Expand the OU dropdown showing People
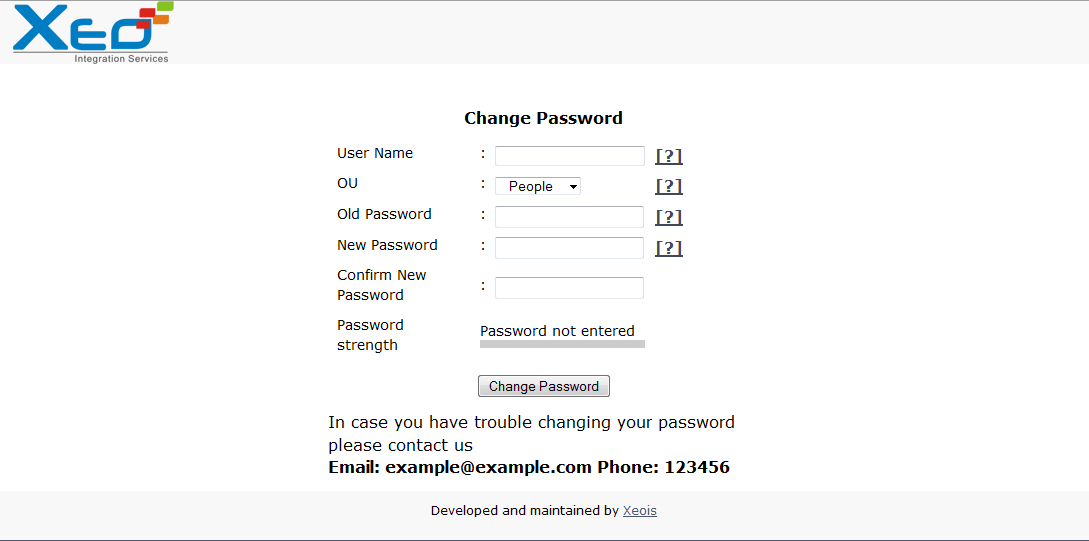The width and height of the screenshot is (1089, 541). (x=538, y=186)
